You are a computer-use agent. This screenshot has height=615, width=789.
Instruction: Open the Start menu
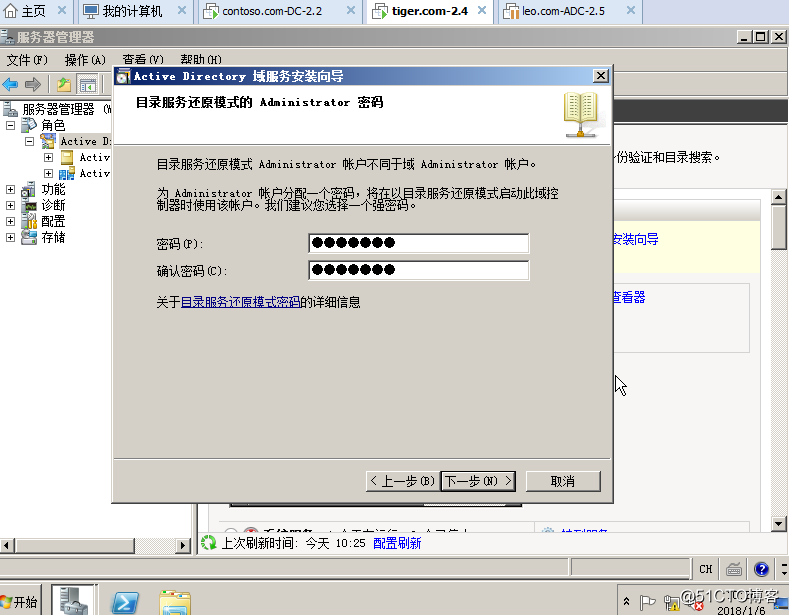pos(19,602)
